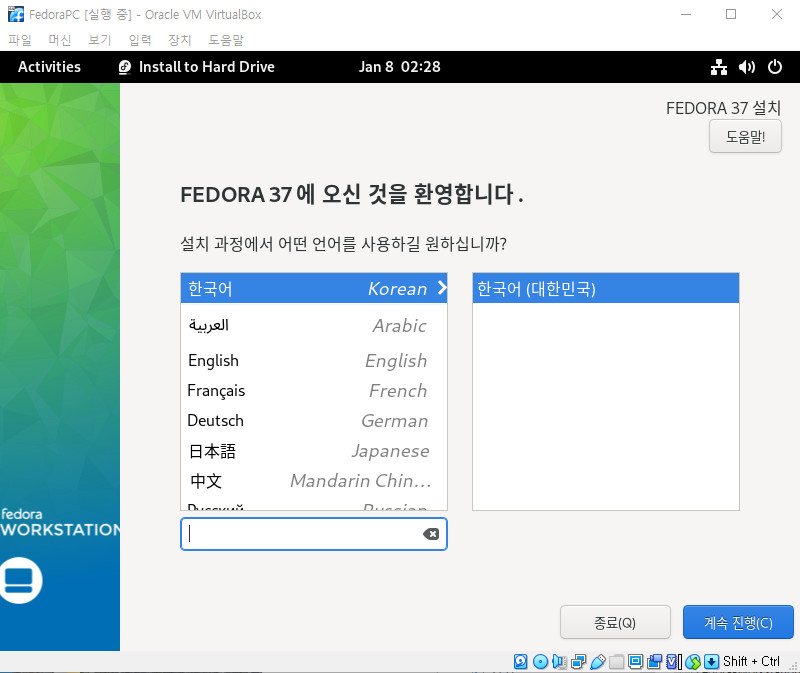Click the recording status icon

pyautogui.click(x=654, y=662)
